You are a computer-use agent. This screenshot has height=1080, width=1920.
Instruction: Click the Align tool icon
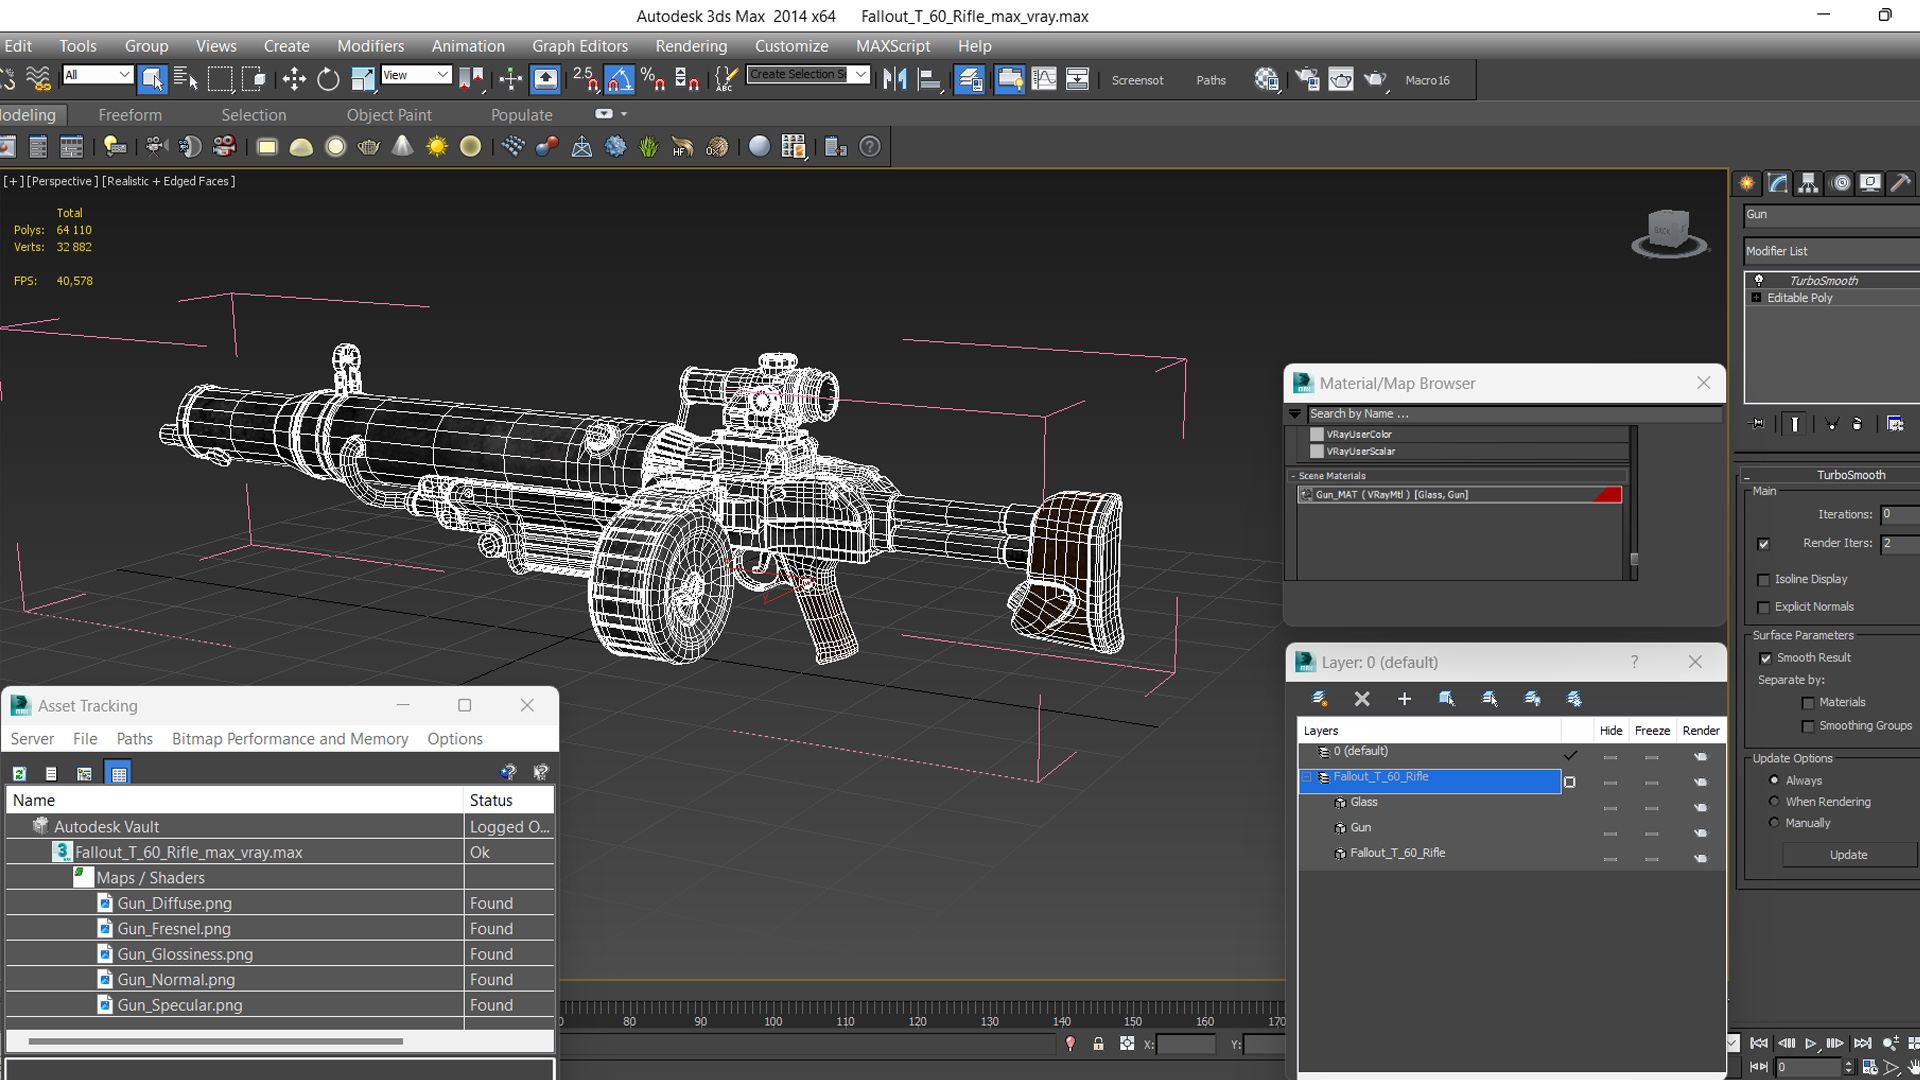coord(930,79)
